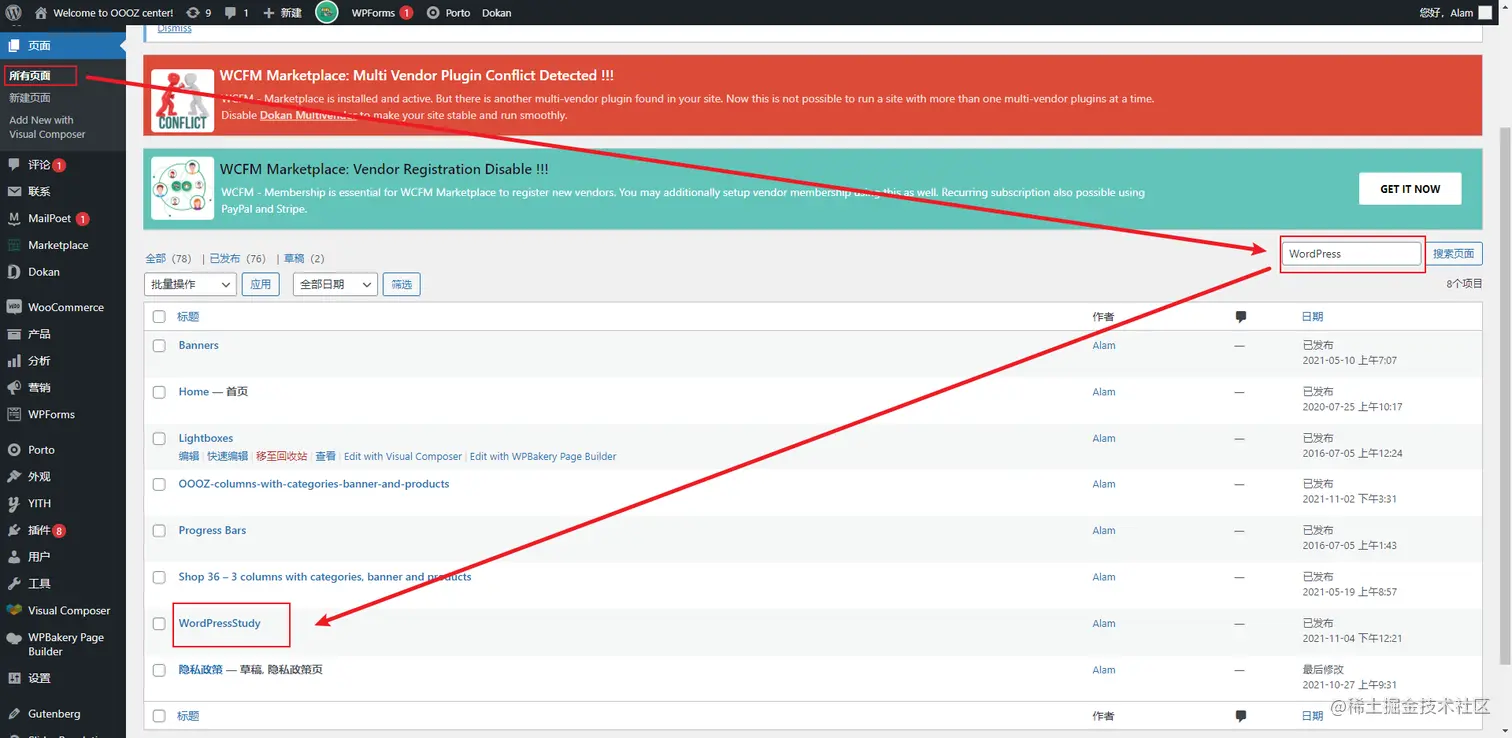Tick select-all checkbox in table footer
This screenshot has width=1512, height=738.
[159, 716]
